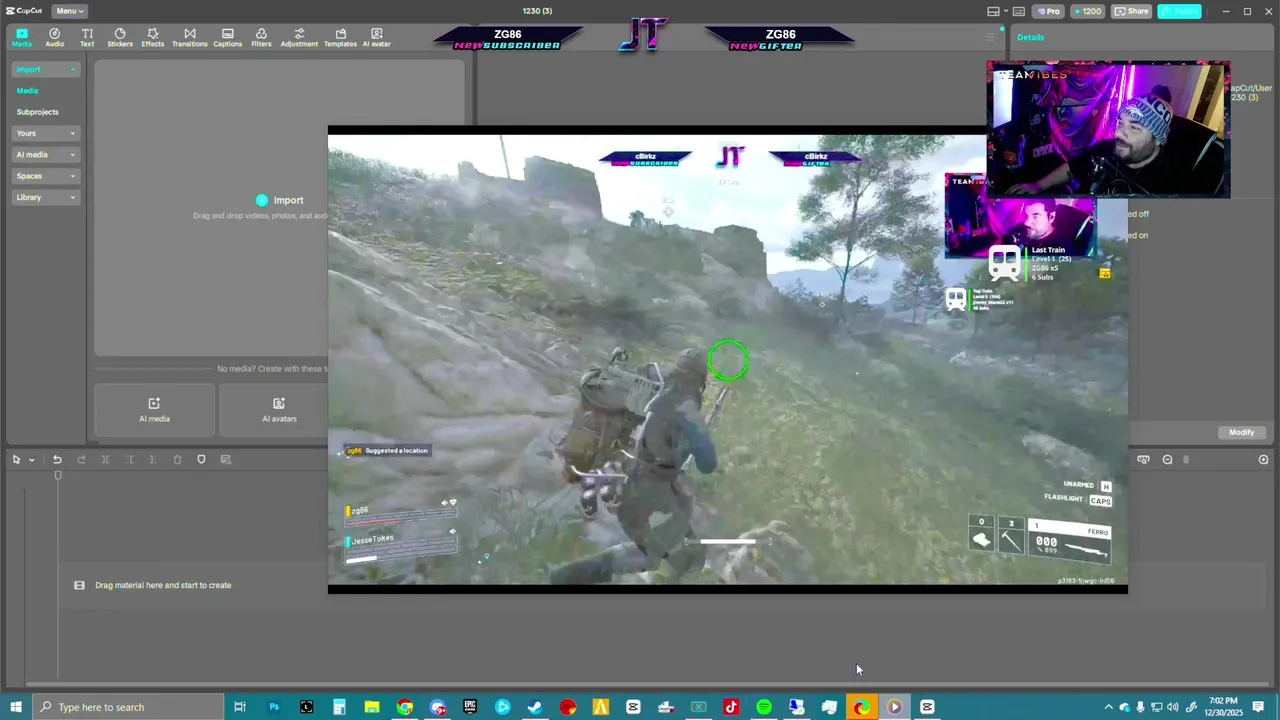Click the Pro button in title bar
The width and height of the screenshot is (1280, 720).
point(1048,11)
